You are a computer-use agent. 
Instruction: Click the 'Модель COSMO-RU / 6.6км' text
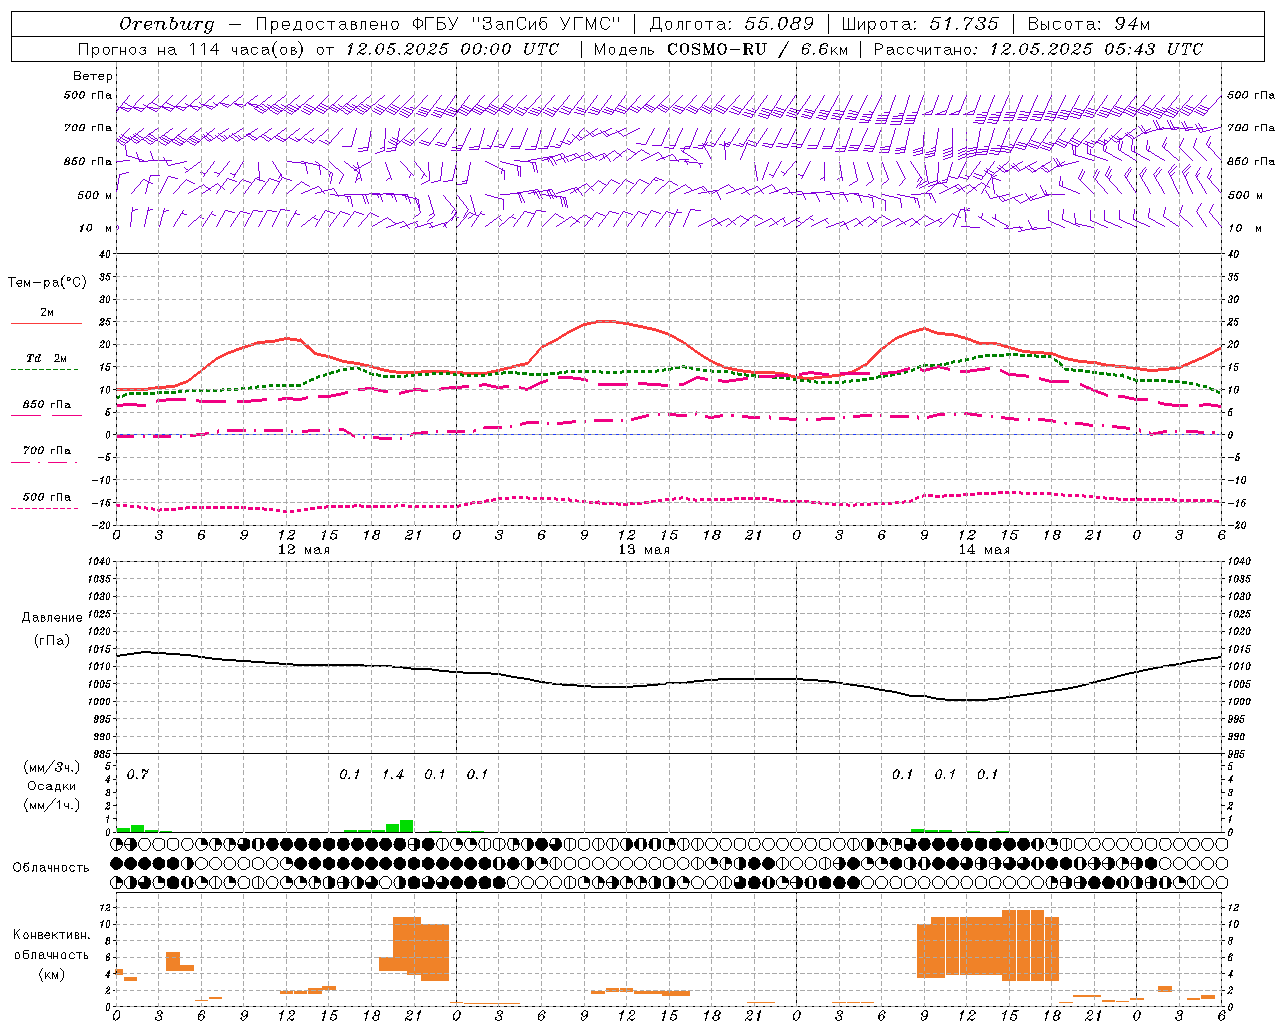click(720, 49)
